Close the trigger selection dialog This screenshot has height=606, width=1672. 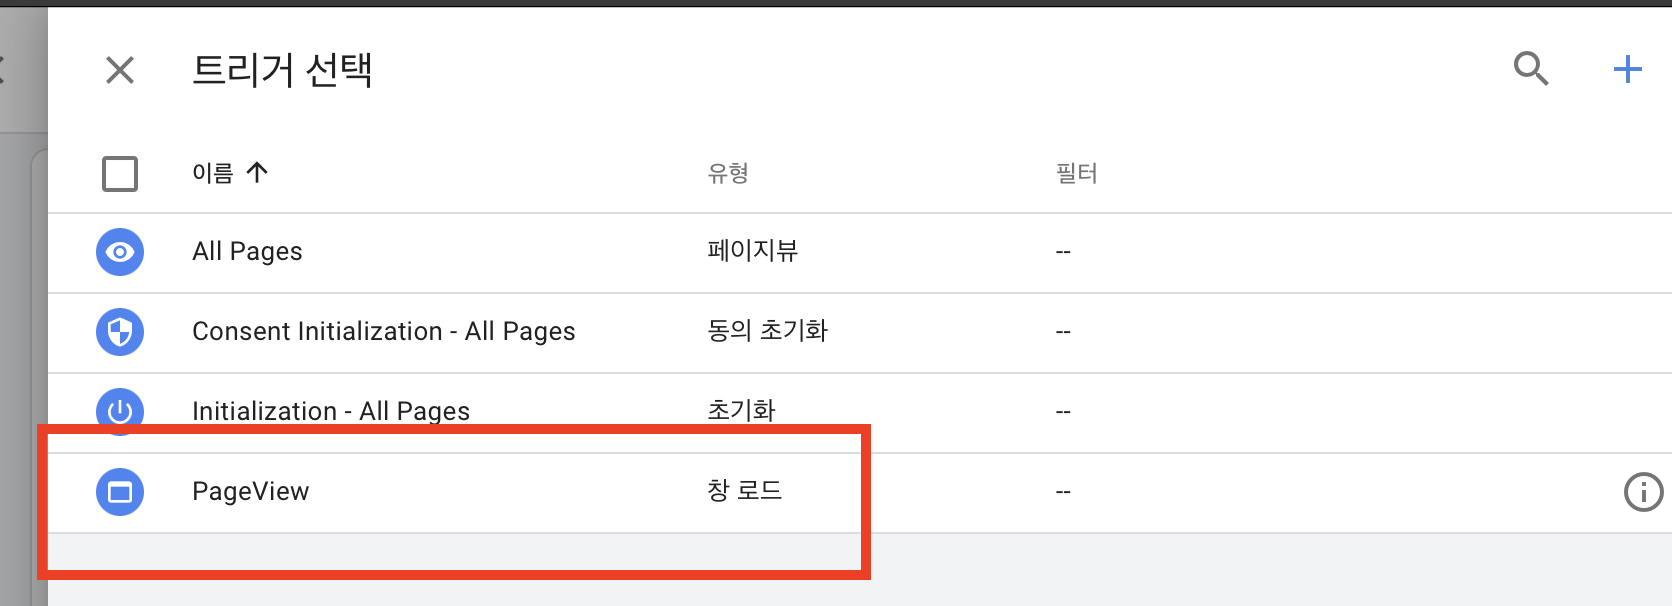coord(119,70)
